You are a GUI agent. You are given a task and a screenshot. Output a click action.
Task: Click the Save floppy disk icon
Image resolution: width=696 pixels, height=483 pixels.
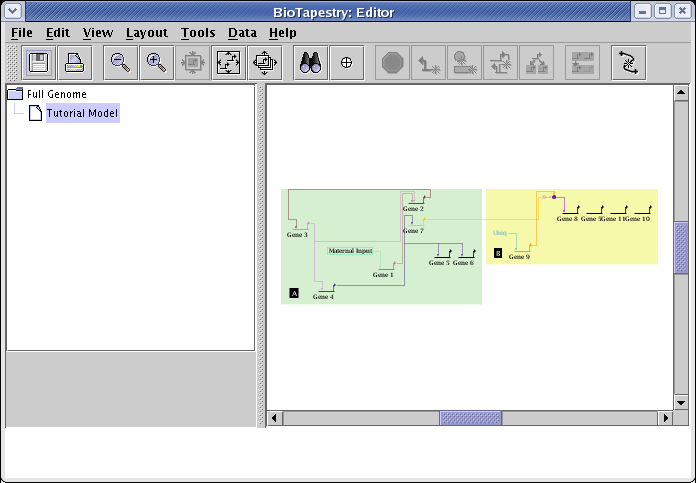coord(40,63)
